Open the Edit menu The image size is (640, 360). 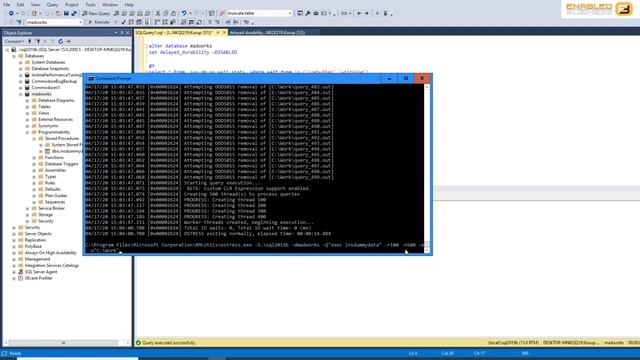pyautogui.click(x=20, y=4)
